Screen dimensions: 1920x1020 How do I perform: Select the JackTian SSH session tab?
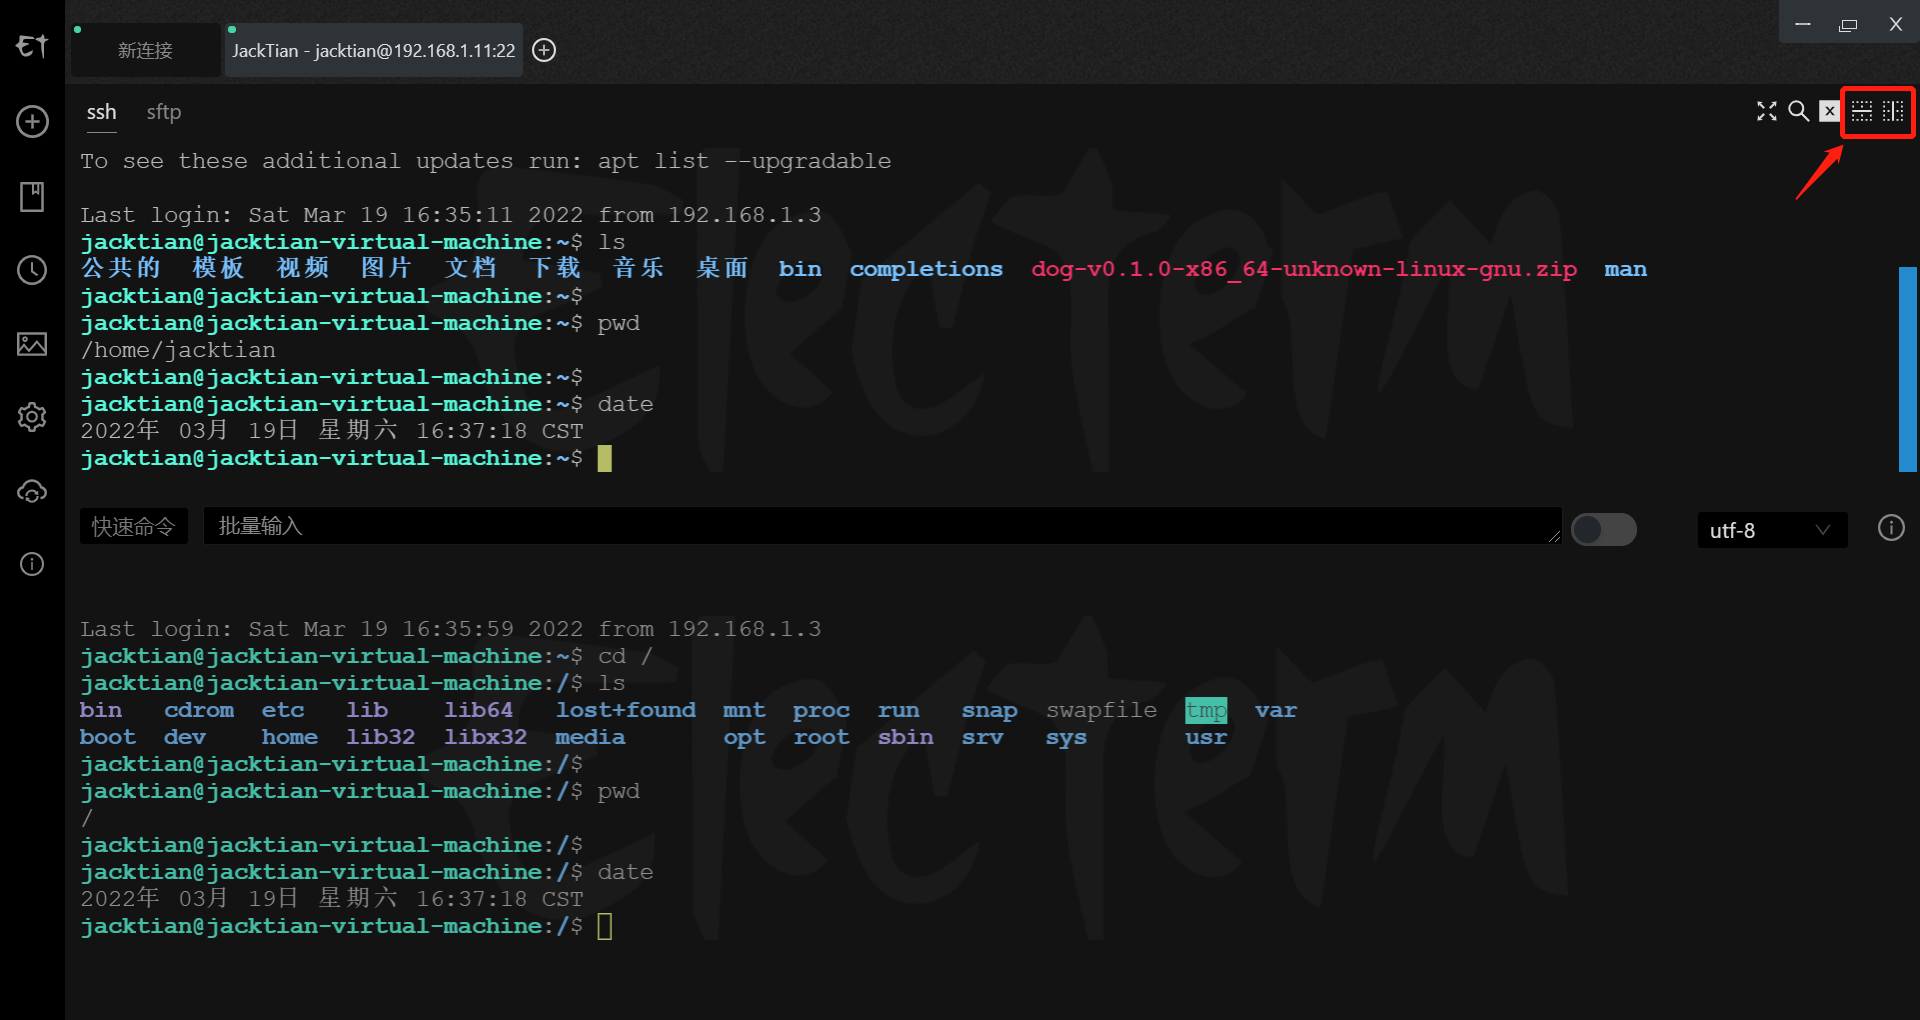373,50
